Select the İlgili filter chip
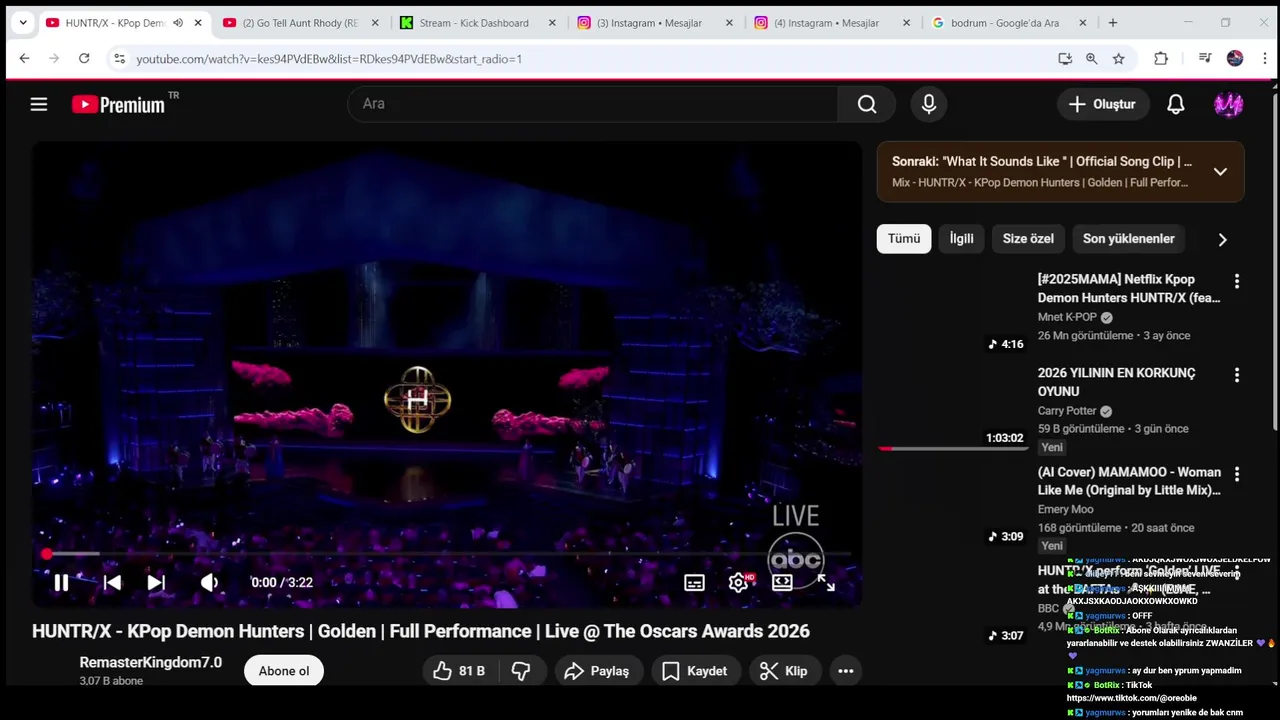 (x=961, y=239)
